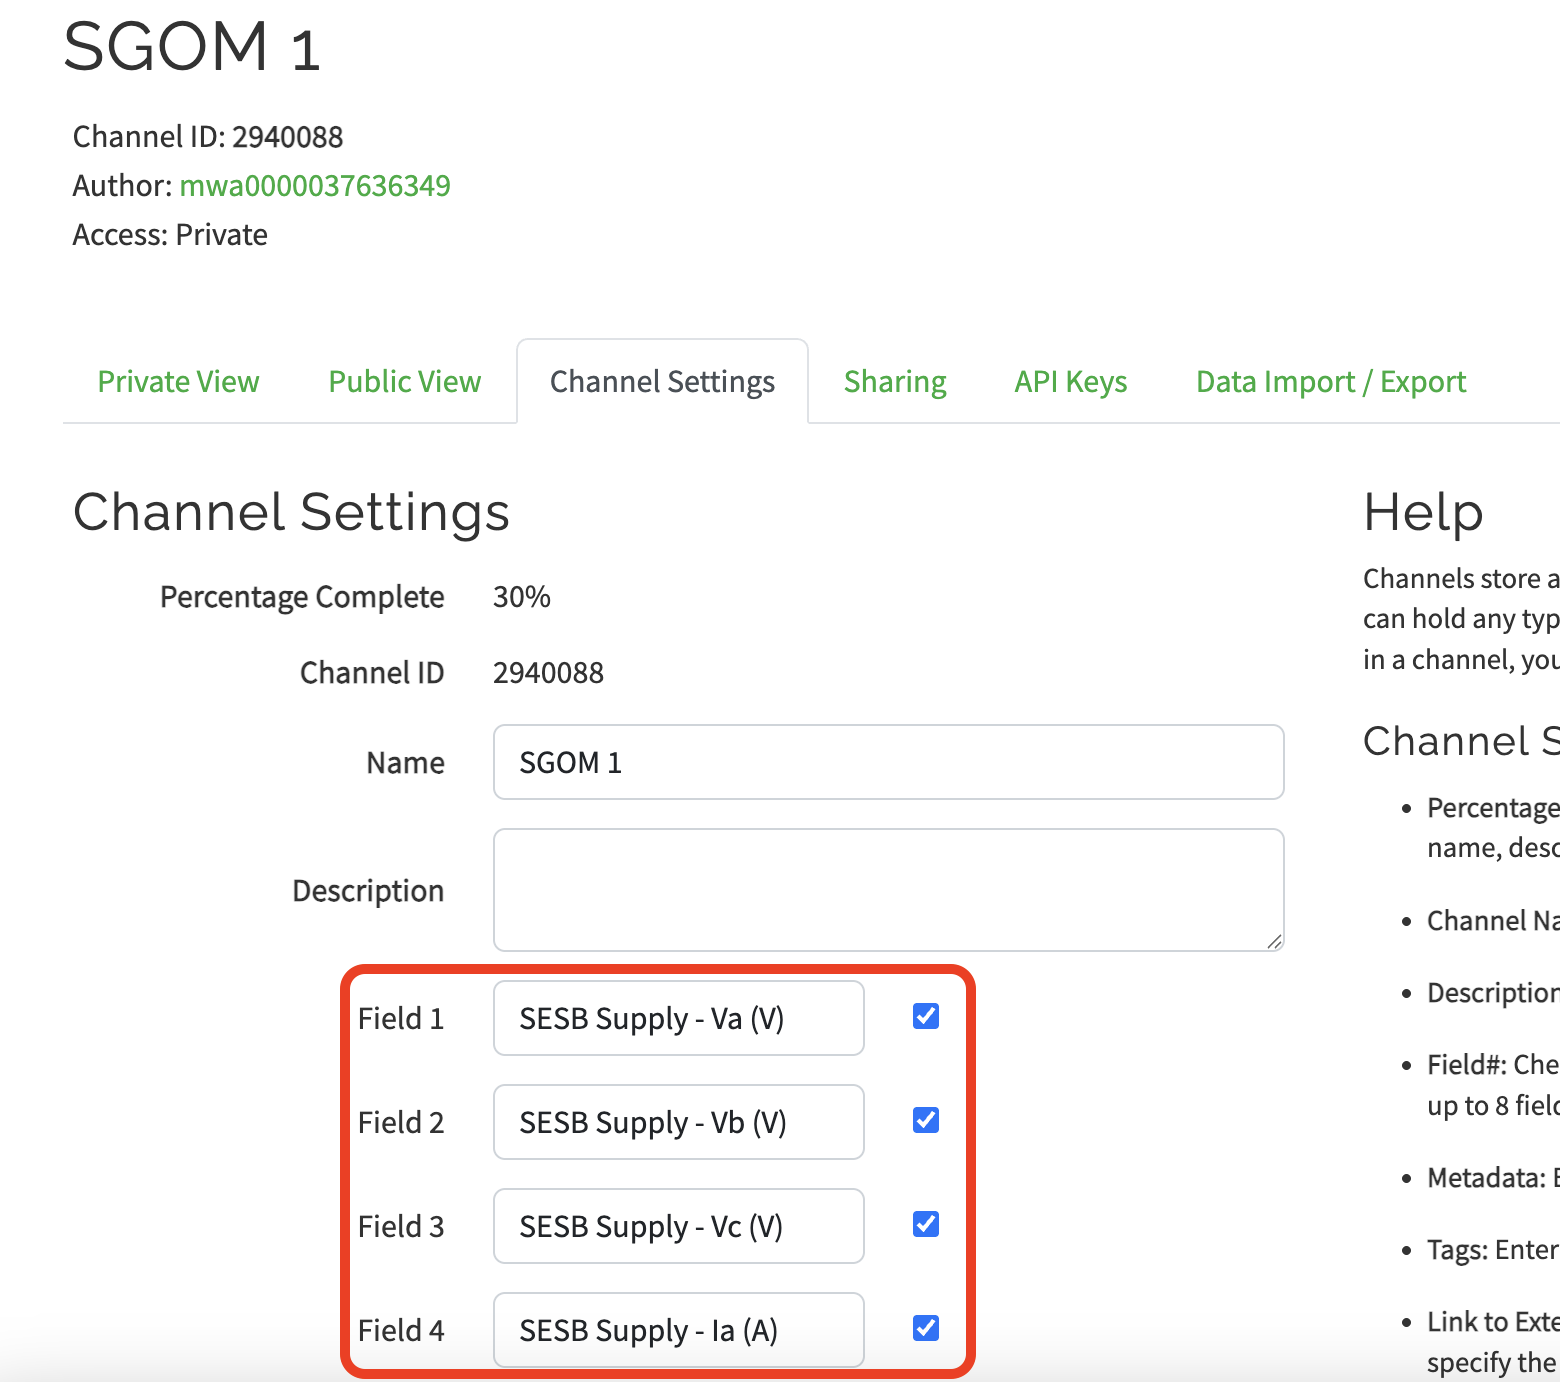Image resolution: width=1560 pixels, height=1382 pixels.
Task: Click the Field 1 input SESB Supply - Va (V)
Action: coord(678,1019)
